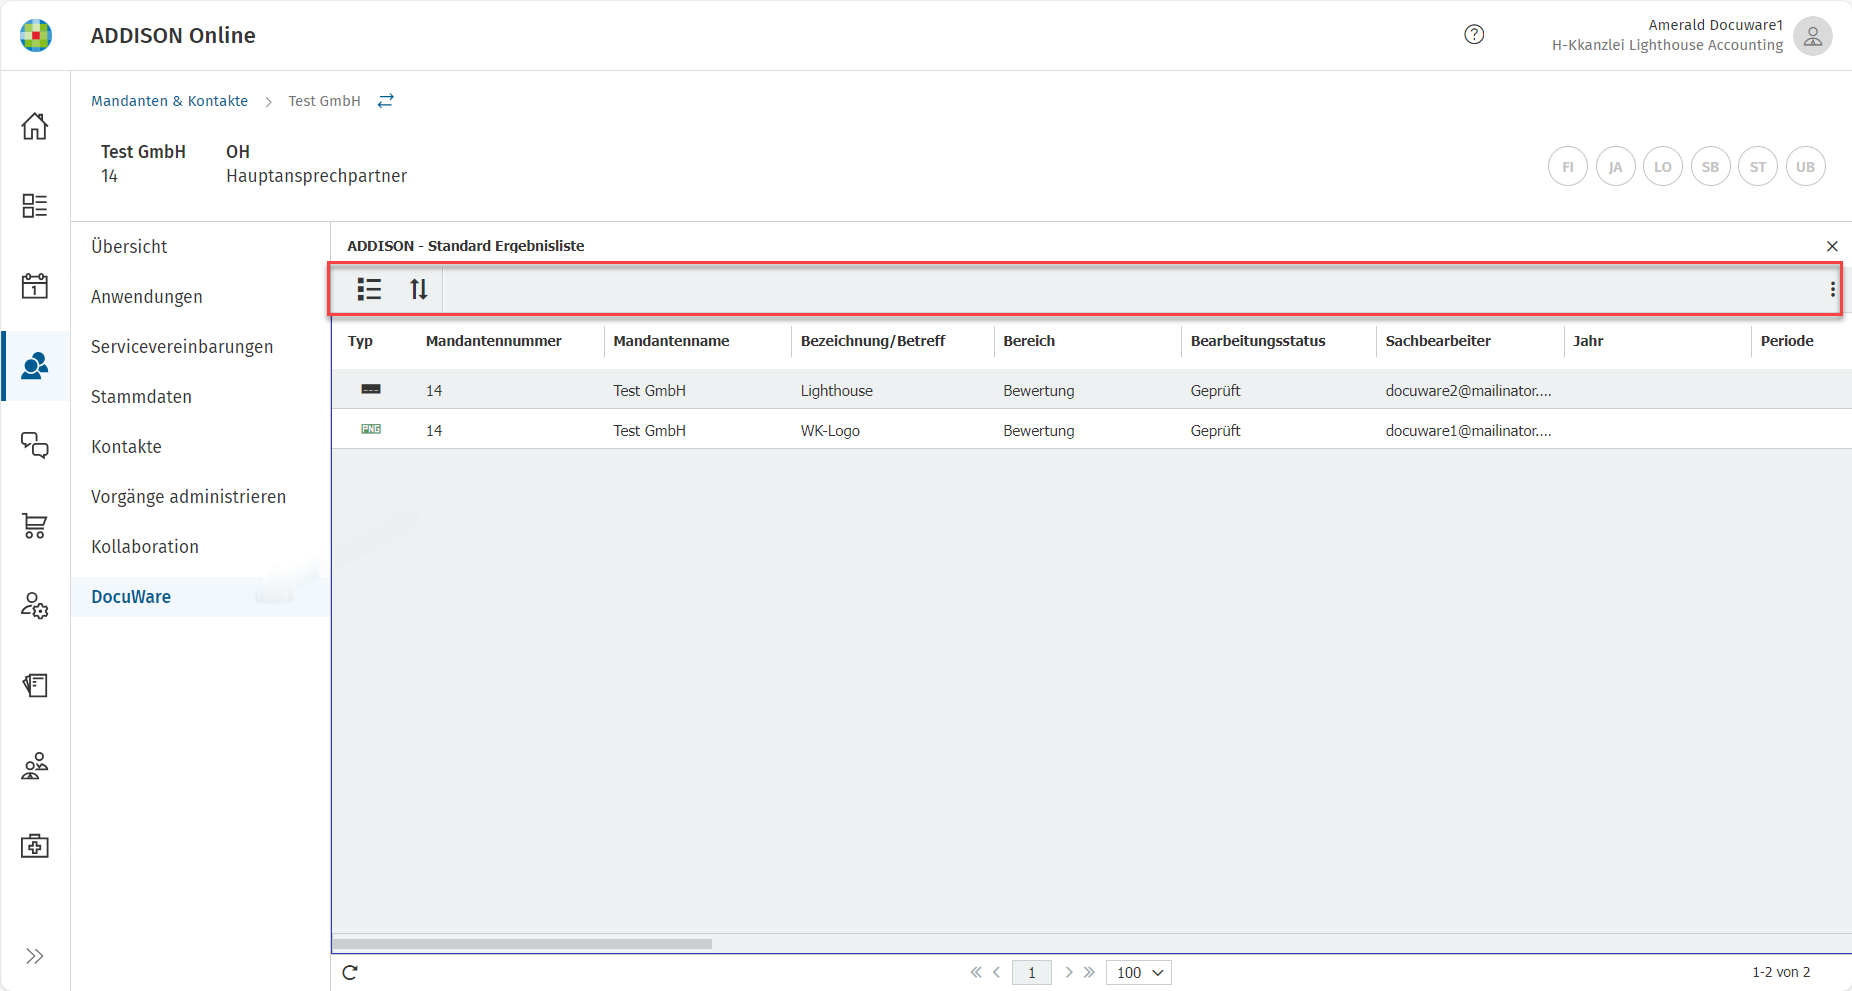The width and height of the screenshot is (1852, 991).
Task: Click the FI application badge
Action: pyautogui.click(x=1567, y=166)
